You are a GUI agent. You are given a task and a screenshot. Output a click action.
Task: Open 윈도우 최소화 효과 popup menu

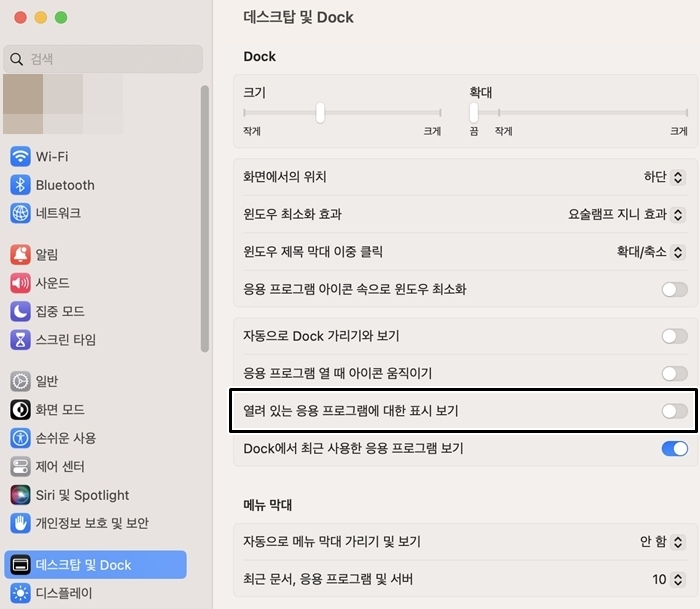[678, 214]
